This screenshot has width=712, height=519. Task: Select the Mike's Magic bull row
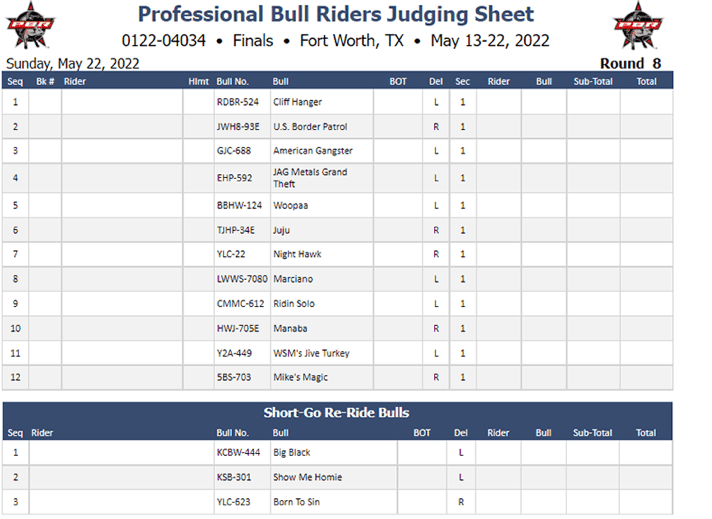pyautogui.click(x=337, y=378)
